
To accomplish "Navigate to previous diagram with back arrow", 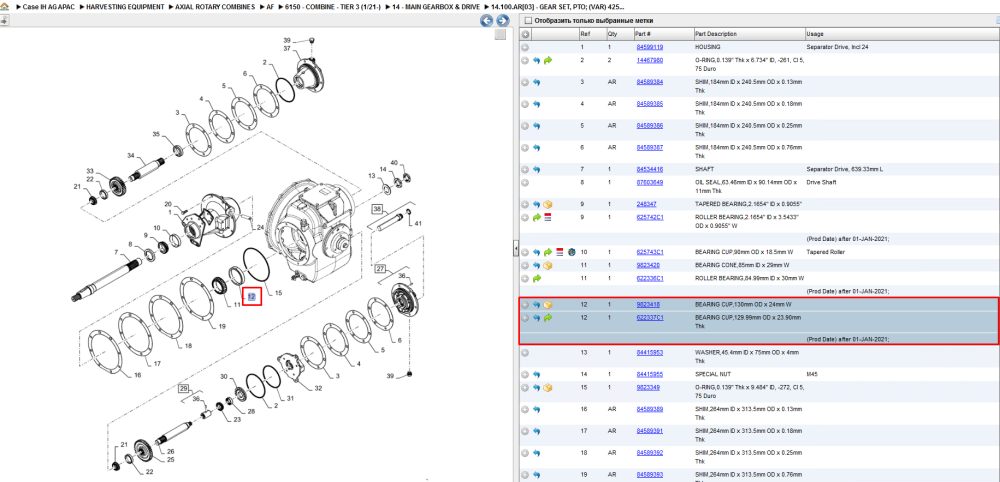I will point(487,21).
